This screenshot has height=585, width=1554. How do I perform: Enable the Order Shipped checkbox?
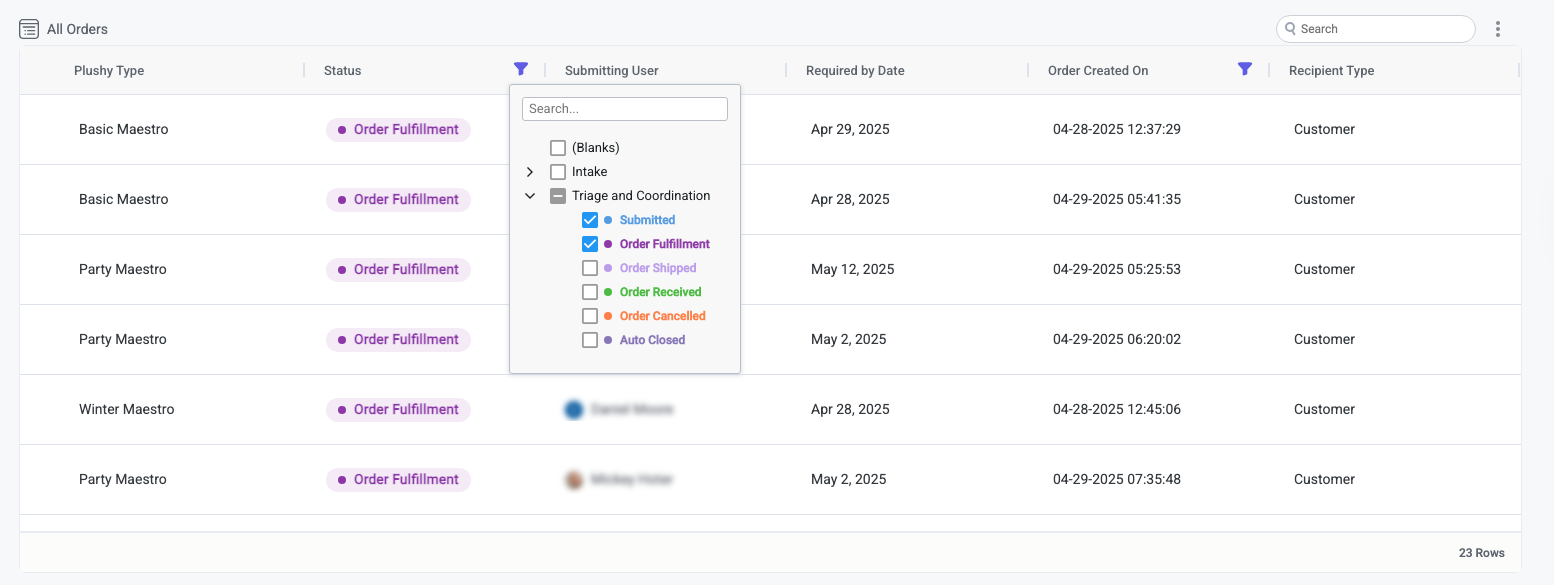tap(590, 268)
